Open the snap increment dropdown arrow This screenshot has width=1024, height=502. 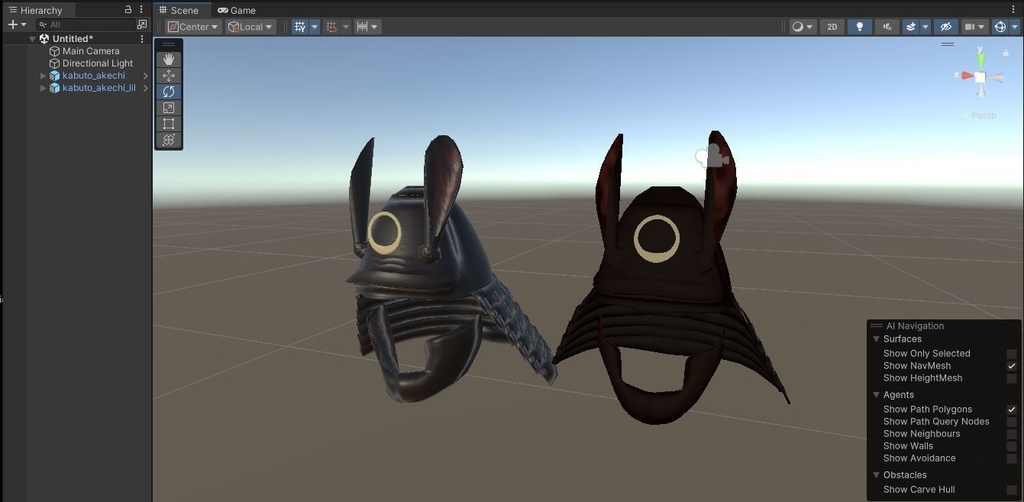[376, 27]
